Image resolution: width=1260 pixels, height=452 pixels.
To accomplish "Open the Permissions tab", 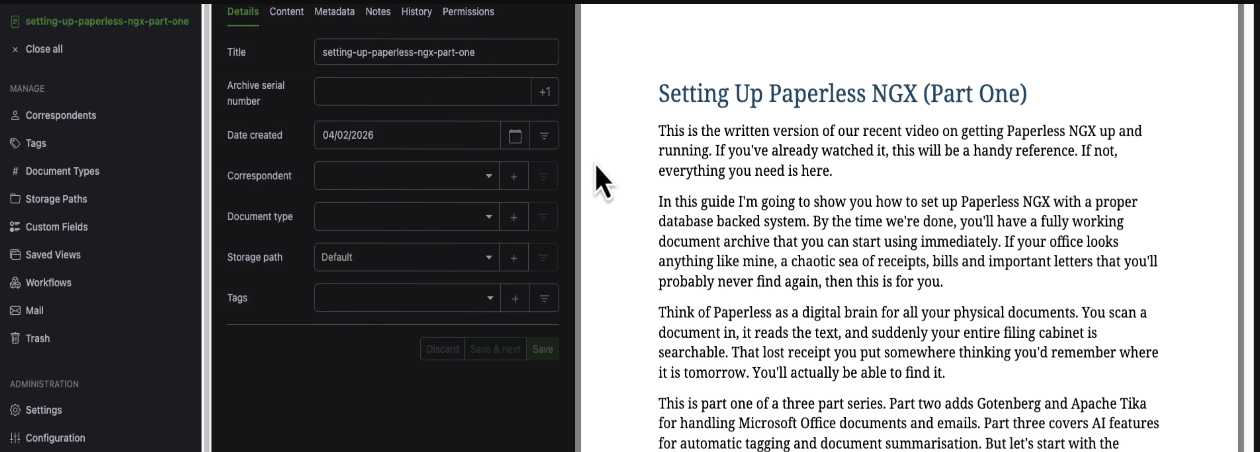I will [x=468, y=12].
